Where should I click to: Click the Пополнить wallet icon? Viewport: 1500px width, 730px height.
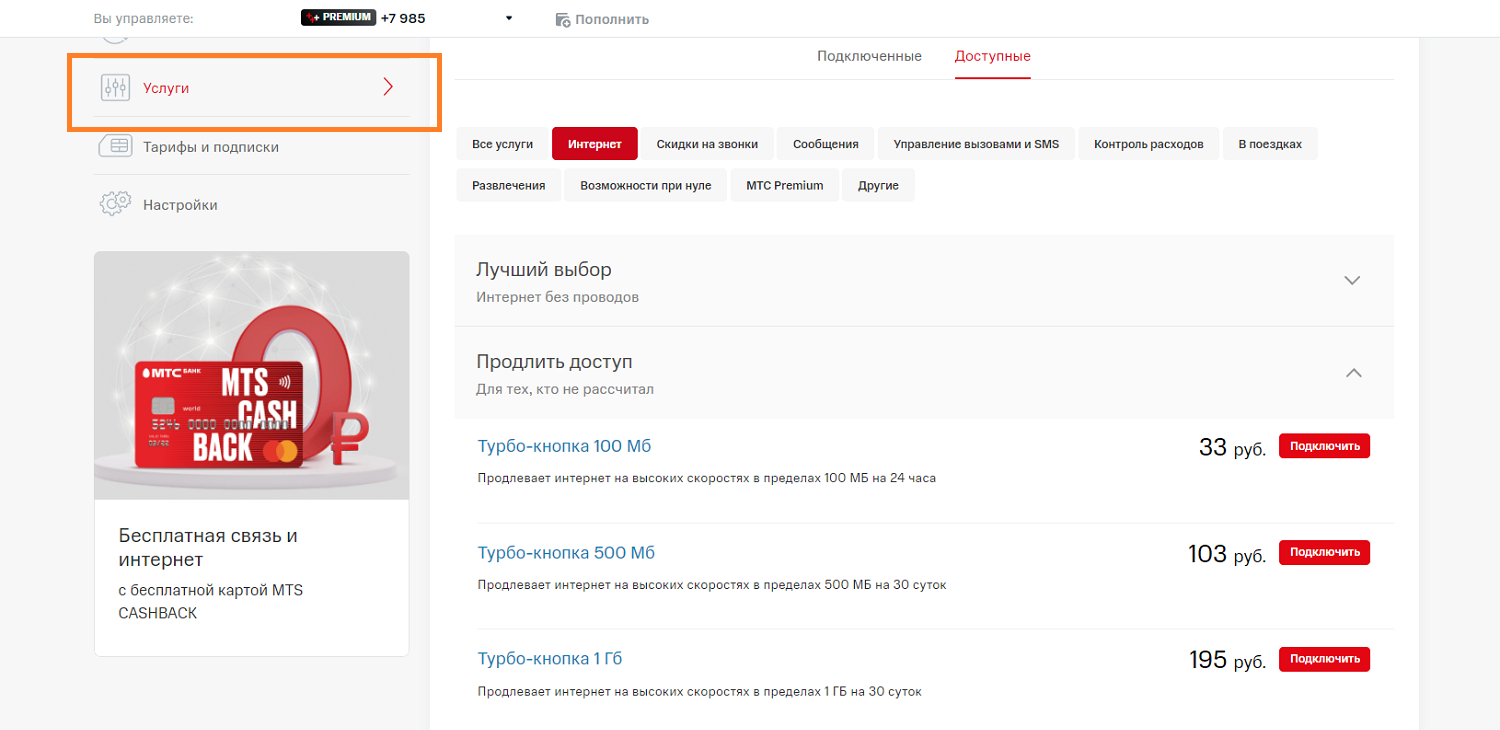pyautogui.click(x=563, y=19)
